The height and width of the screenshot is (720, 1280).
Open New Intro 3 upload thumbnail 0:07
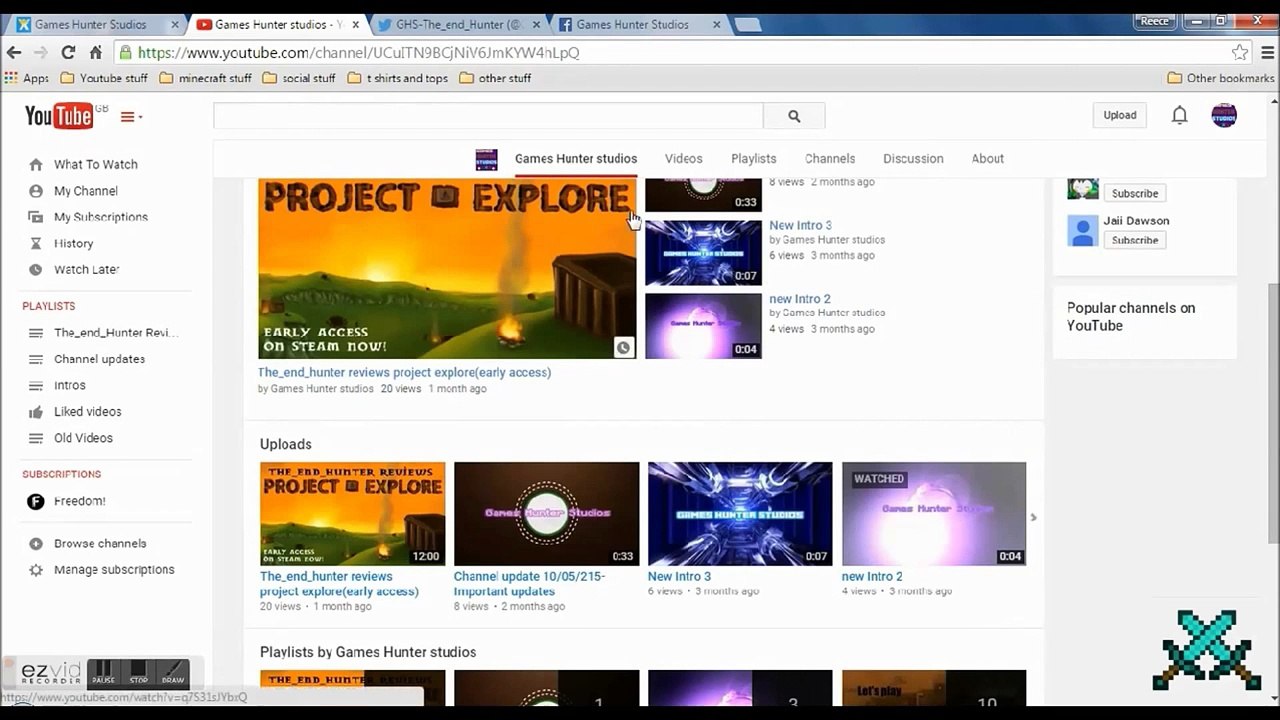(740, 514)
